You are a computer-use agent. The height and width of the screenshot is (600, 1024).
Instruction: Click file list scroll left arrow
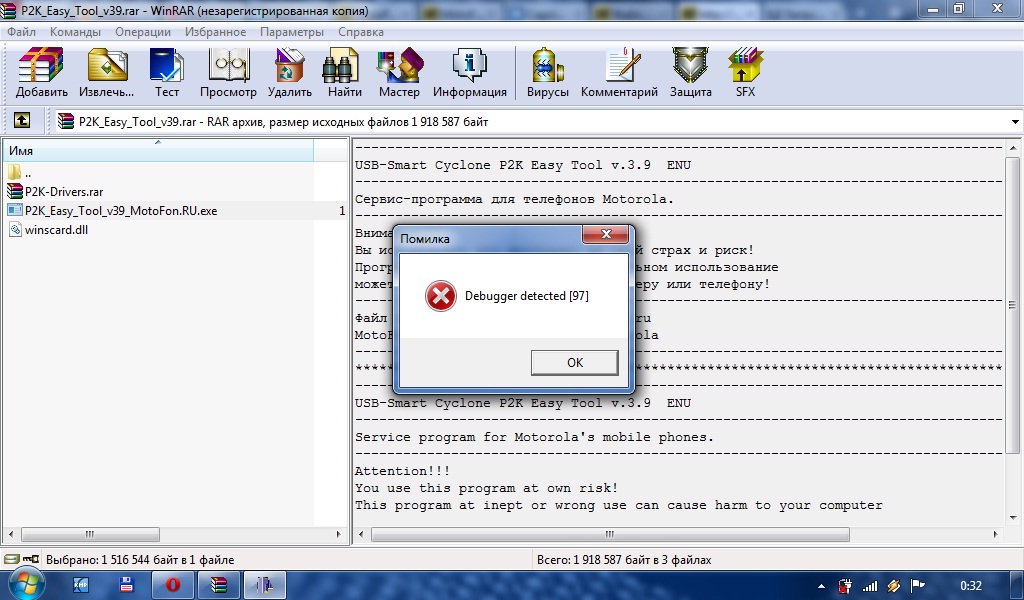(x=11, y=534)
